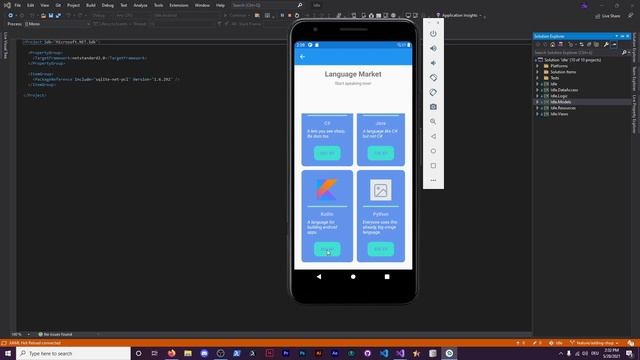Click the emulator camera screenshot icon
The height and width of the screenshot is (360, 640).
(x=433, y=107)
